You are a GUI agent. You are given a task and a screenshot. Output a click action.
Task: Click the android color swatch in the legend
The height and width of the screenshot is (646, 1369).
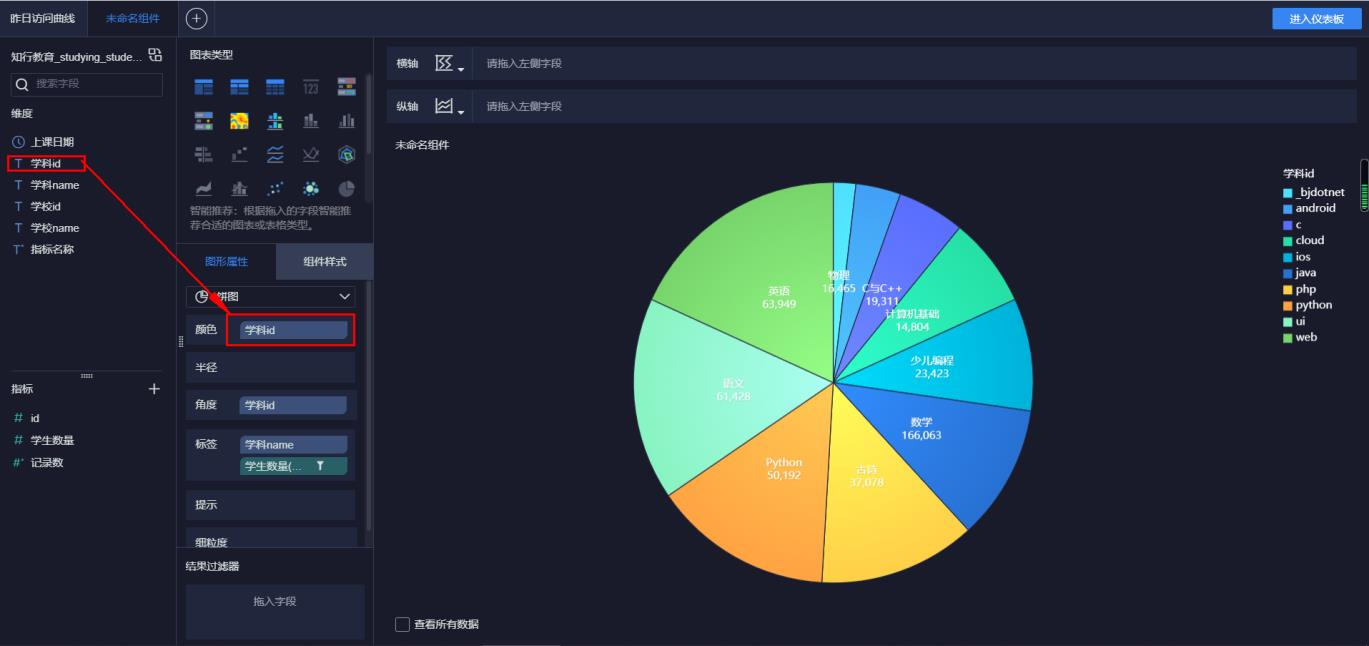pos(1286,207)
